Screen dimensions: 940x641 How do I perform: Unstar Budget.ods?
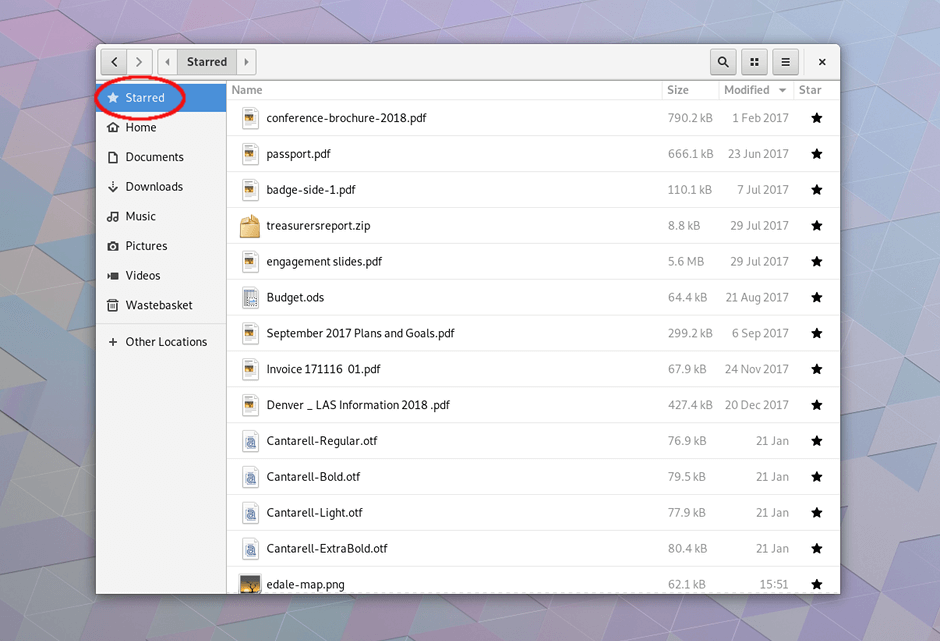[817, 297]
